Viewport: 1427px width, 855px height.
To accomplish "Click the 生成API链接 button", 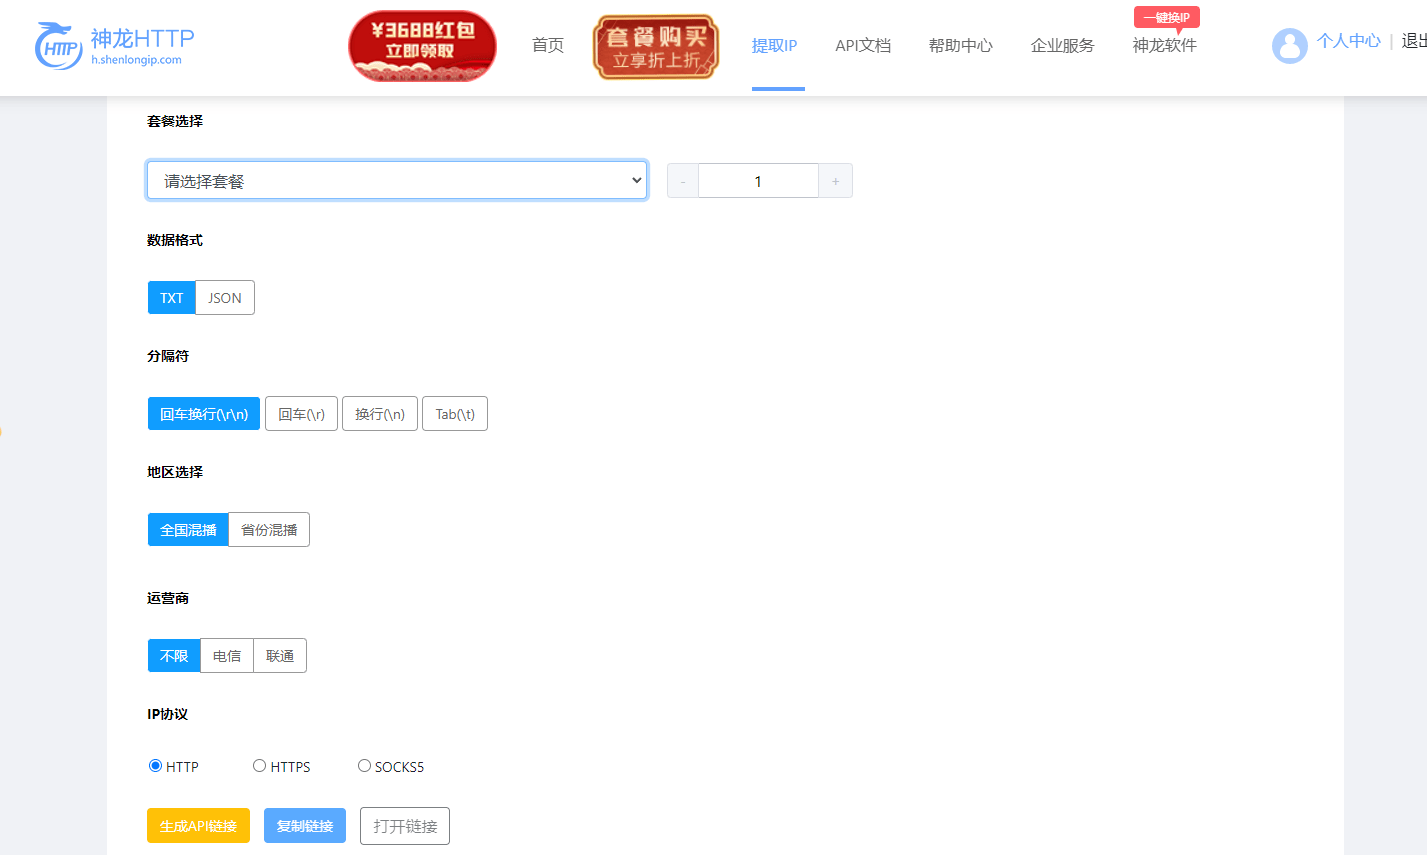I will coord(198,825).
